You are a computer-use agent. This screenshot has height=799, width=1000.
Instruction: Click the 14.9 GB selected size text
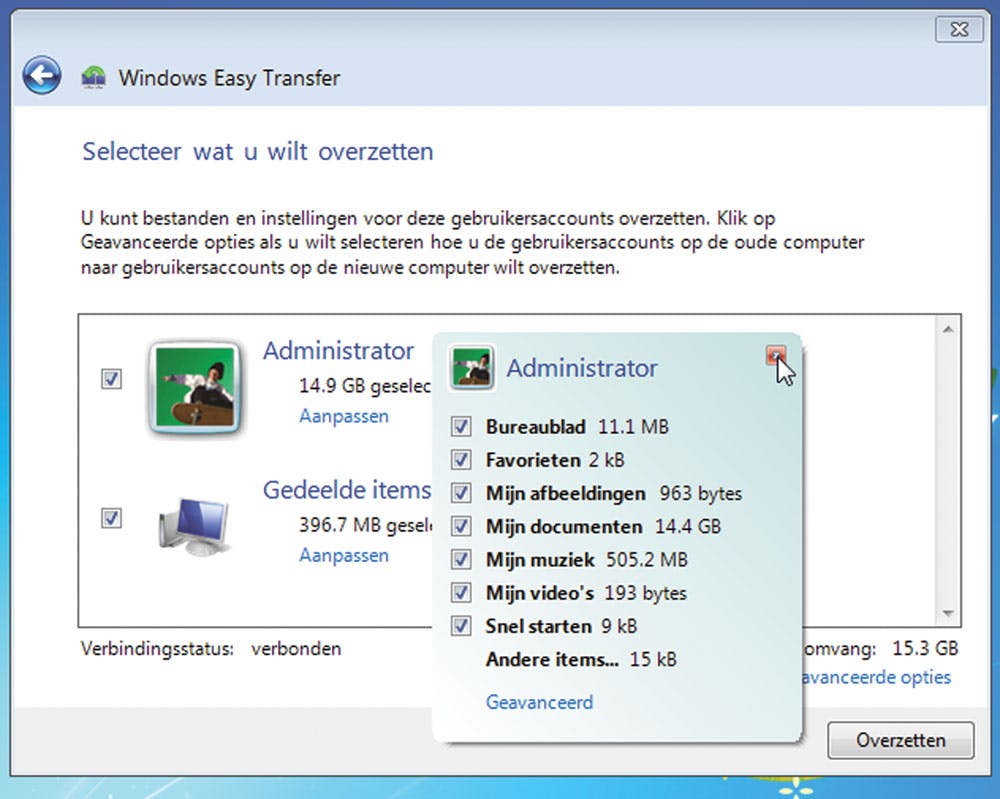tap(365, 386)
